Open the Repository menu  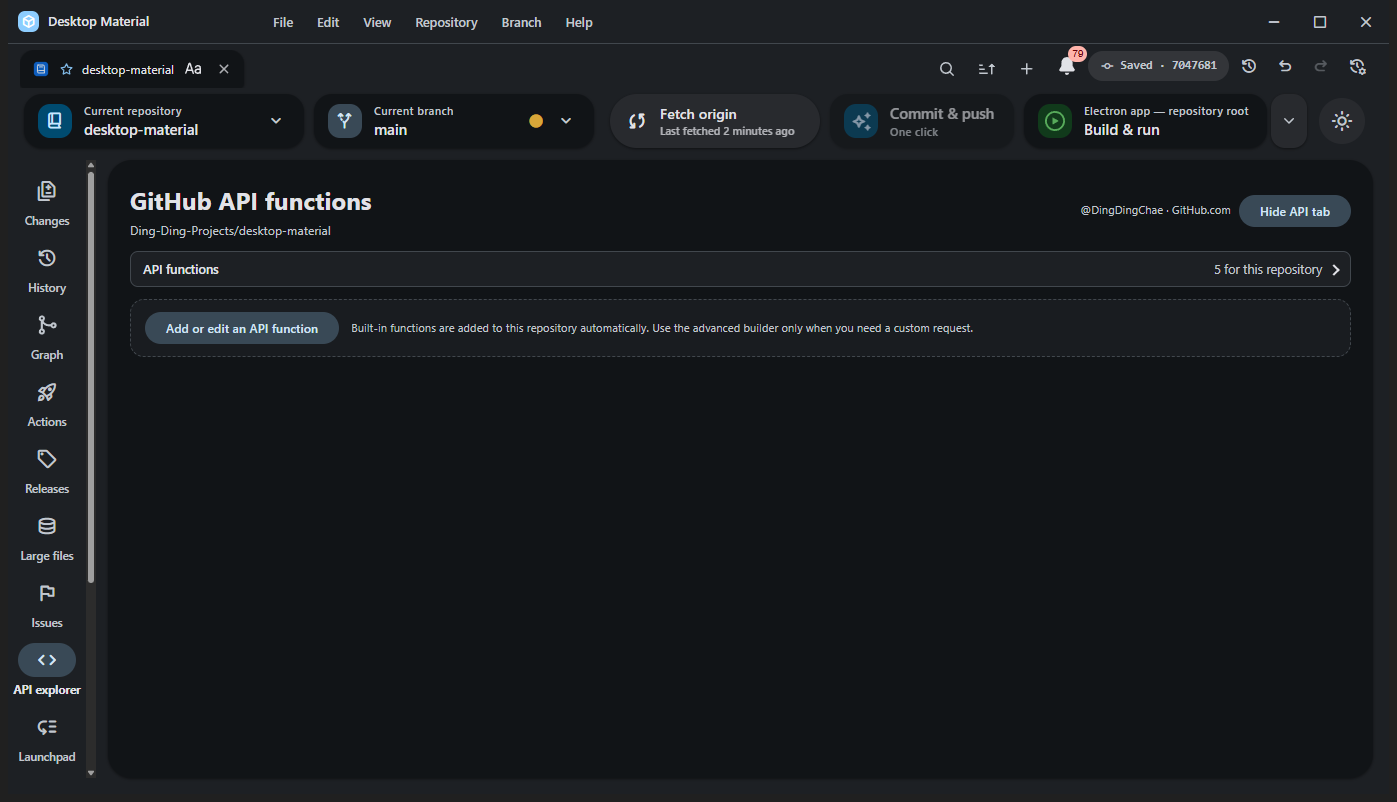coord(446,22)
